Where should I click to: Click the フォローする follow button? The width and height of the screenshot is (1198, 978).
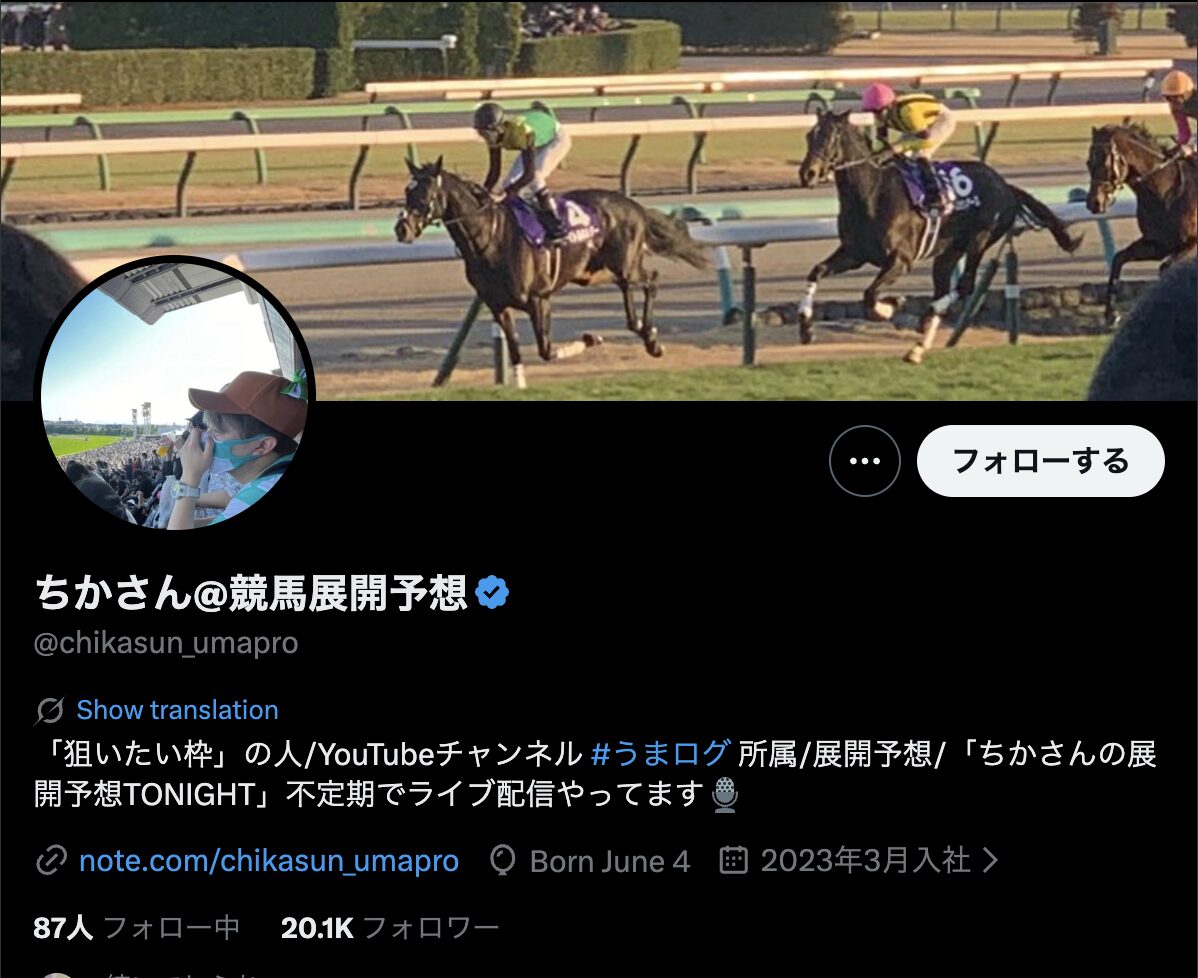tap(1041, 461)
